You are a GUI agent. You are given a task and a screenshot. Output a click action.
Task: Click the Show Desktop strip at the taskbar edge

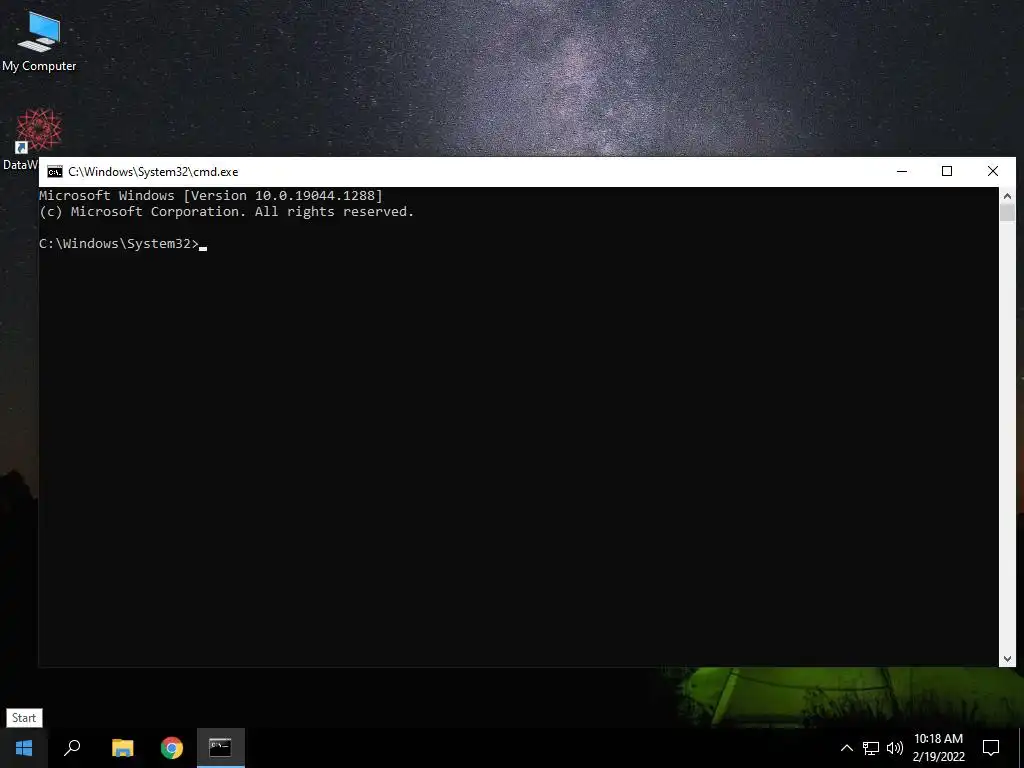[x=1021, y=748]
